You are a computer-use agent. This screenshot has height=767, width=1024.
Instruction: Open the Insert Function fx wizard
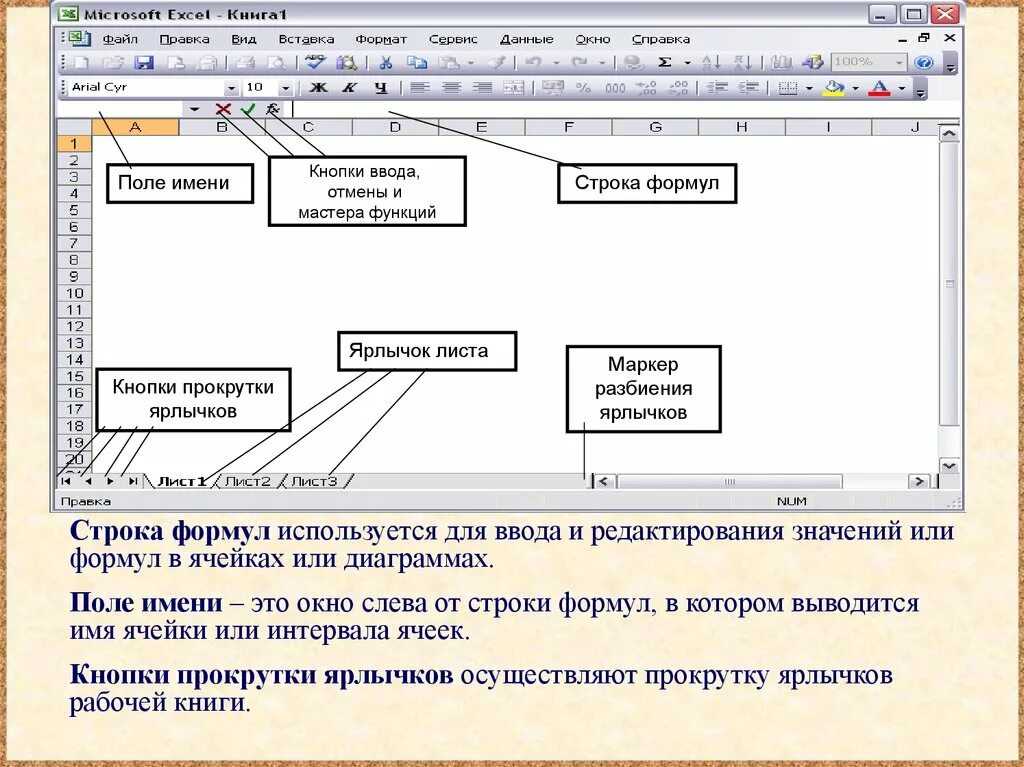click(x=272, y=109)
